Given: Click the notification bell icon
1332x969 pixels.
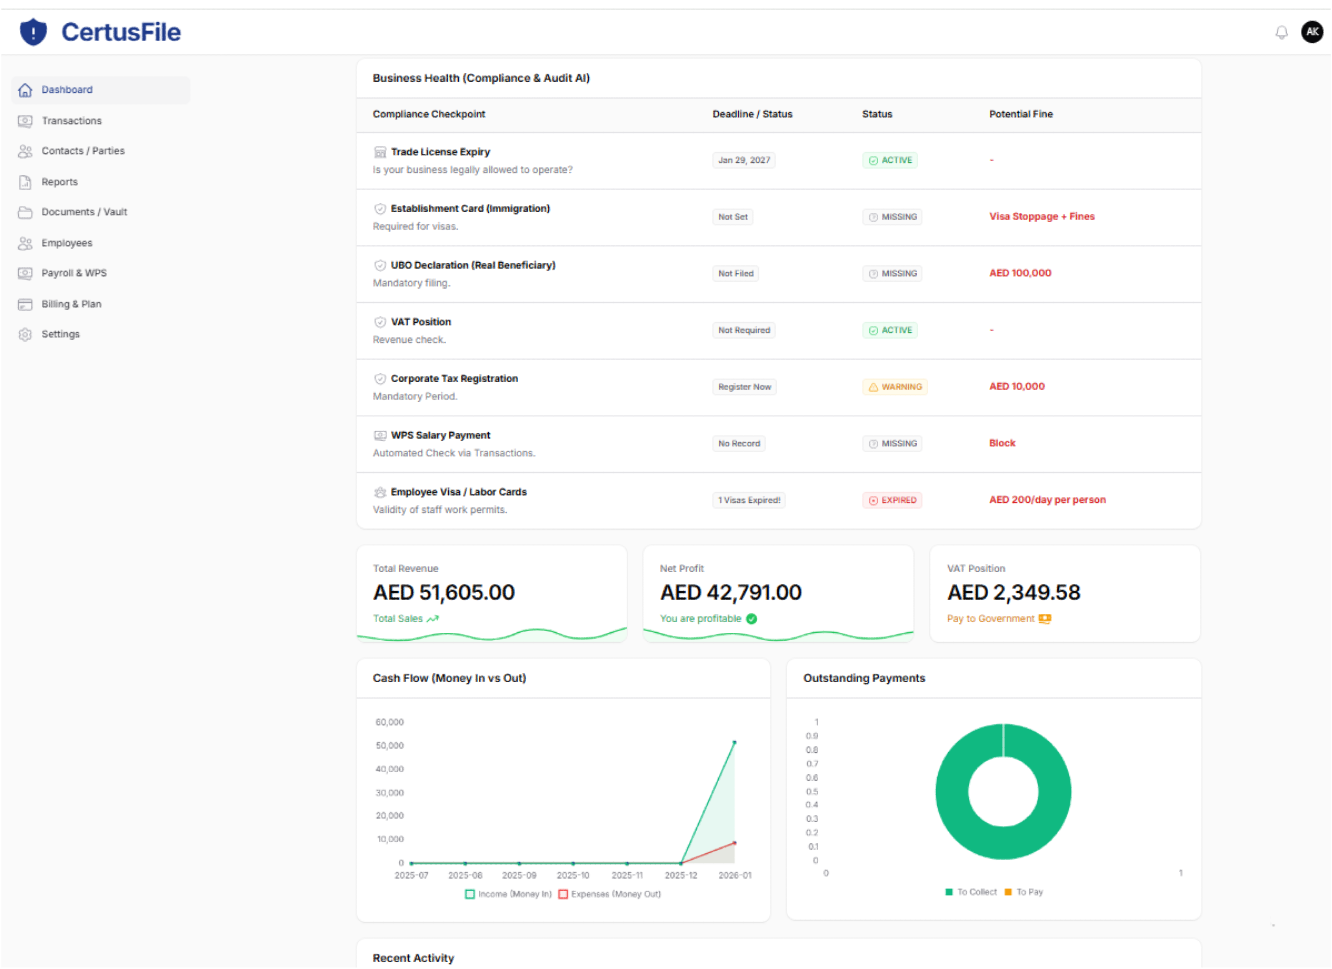Looking at the screenshot, I should (x=1281, y=32).
